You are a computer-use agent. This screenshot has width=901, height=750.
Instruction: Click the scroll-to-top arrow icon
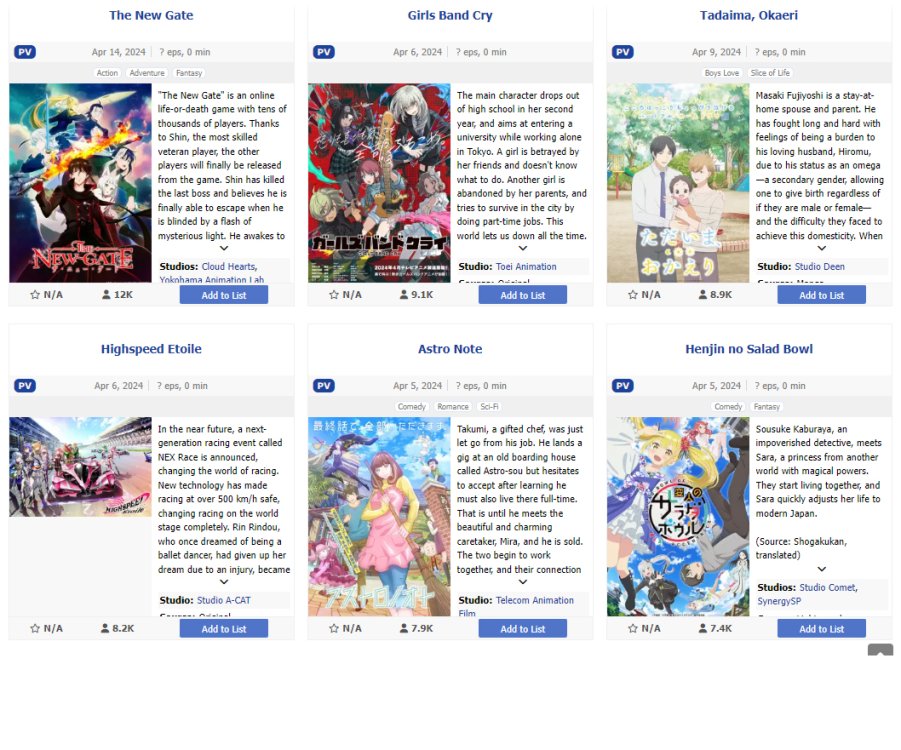click(880, 650)
